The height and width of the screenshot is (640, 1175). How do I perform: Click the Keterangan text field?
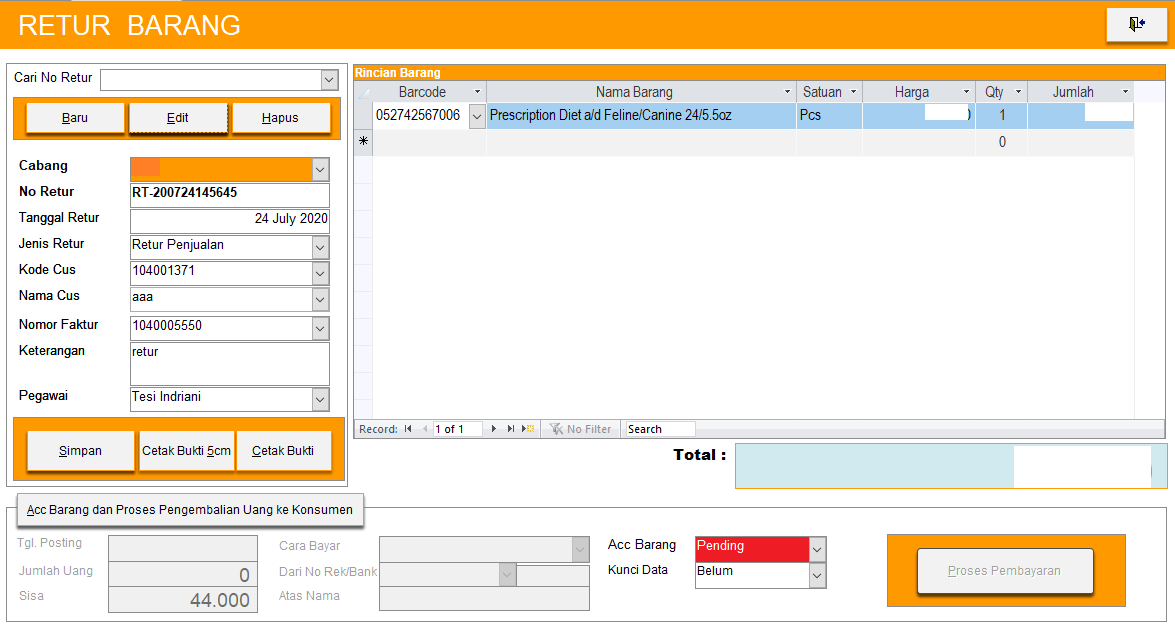click(229, 364)
